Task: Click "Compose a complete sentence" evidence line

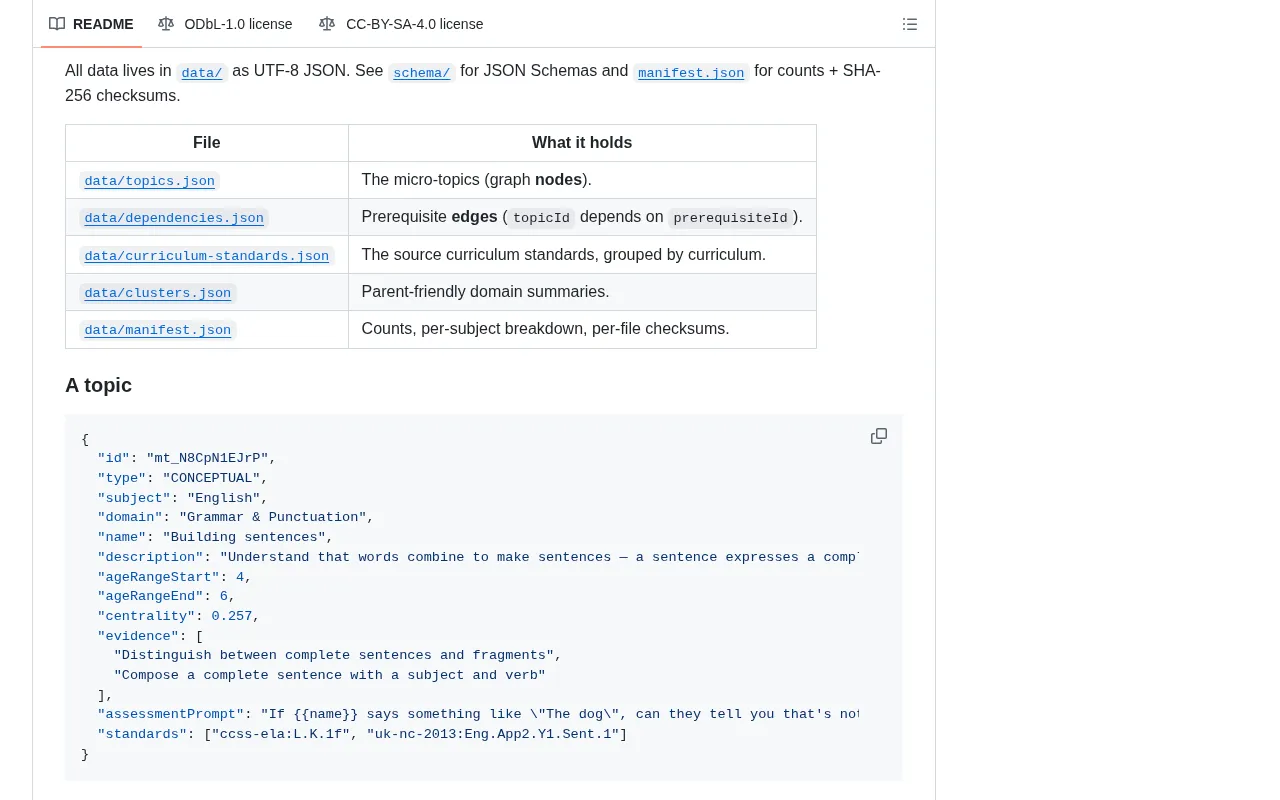Action: (330, 675)
